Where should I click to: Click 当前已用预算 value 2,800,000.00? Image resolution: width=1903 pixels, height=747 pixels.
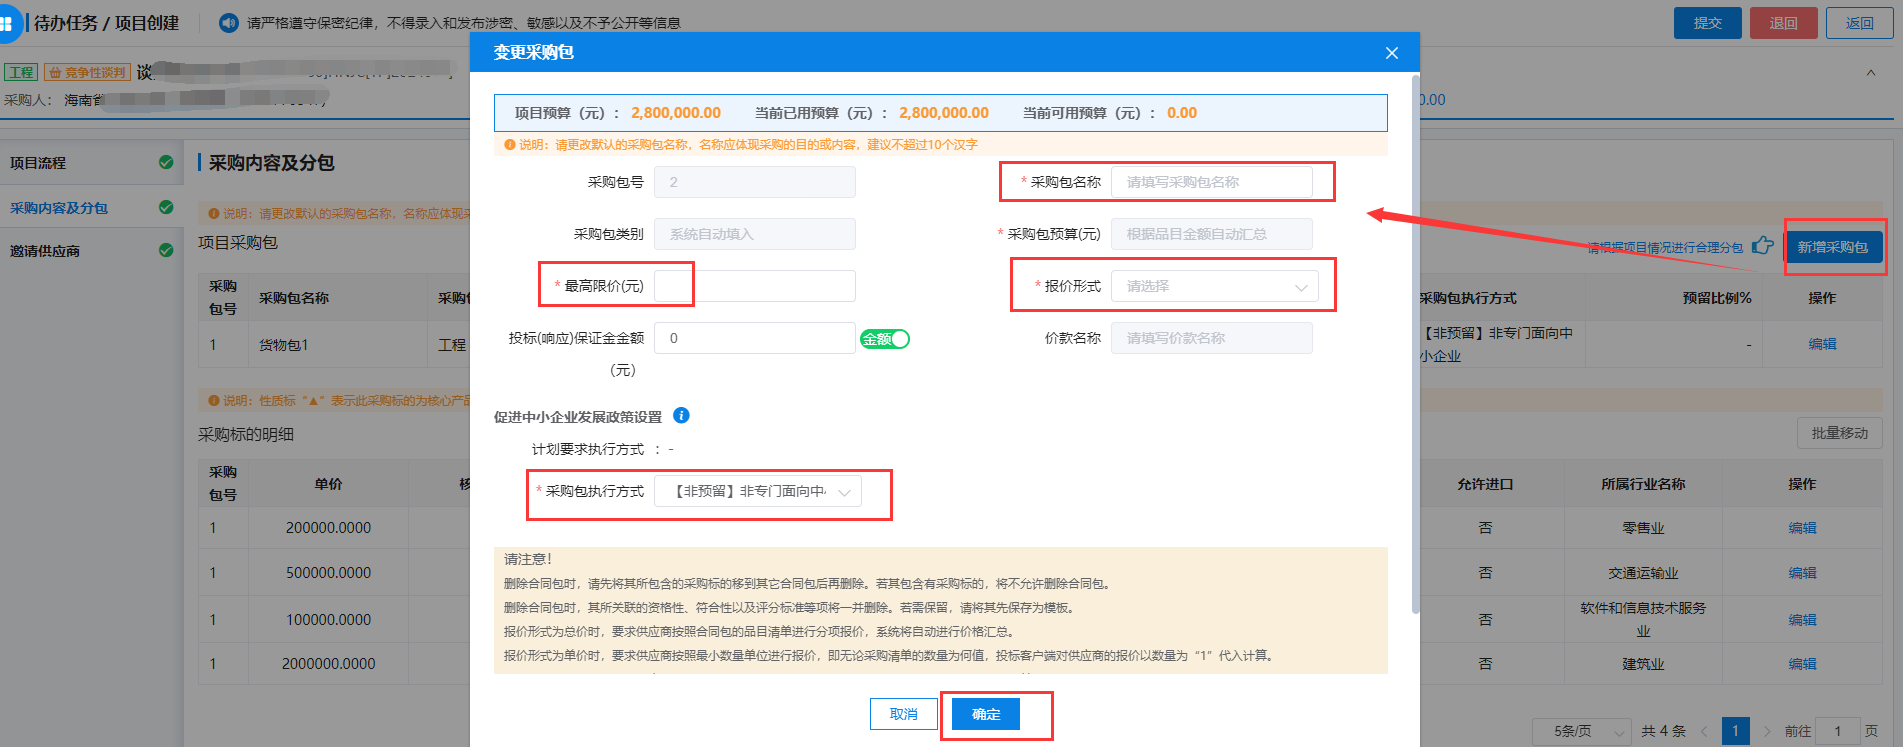pos(944,113)
